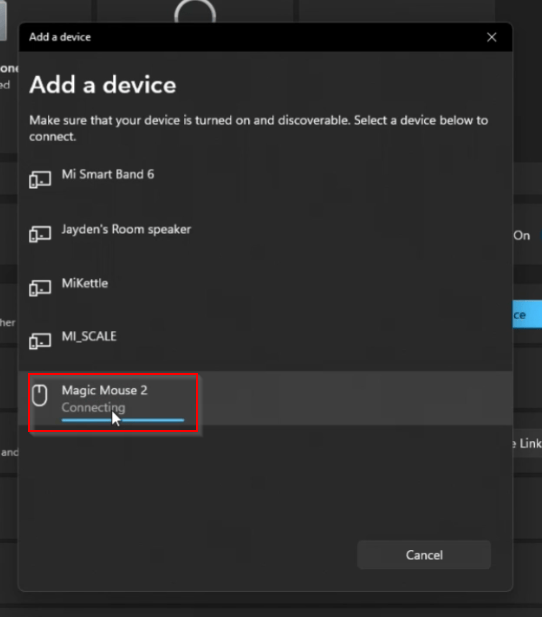The width and height of the screenshot is (542, 617).
Task: Select Mi Smart Band 6 from list
Action: pos(266,180)
